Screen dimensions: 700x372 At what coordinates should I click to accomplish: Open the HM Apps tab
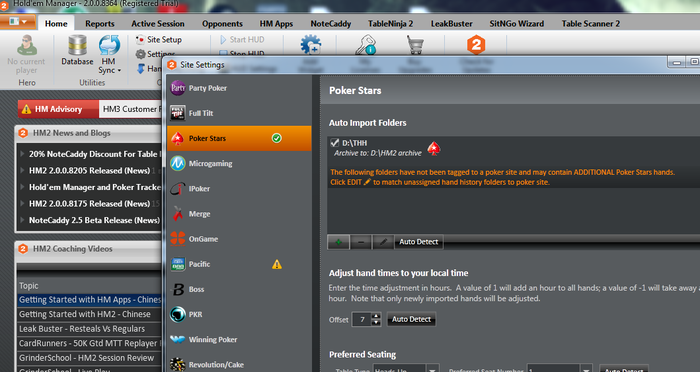(276, 24)
